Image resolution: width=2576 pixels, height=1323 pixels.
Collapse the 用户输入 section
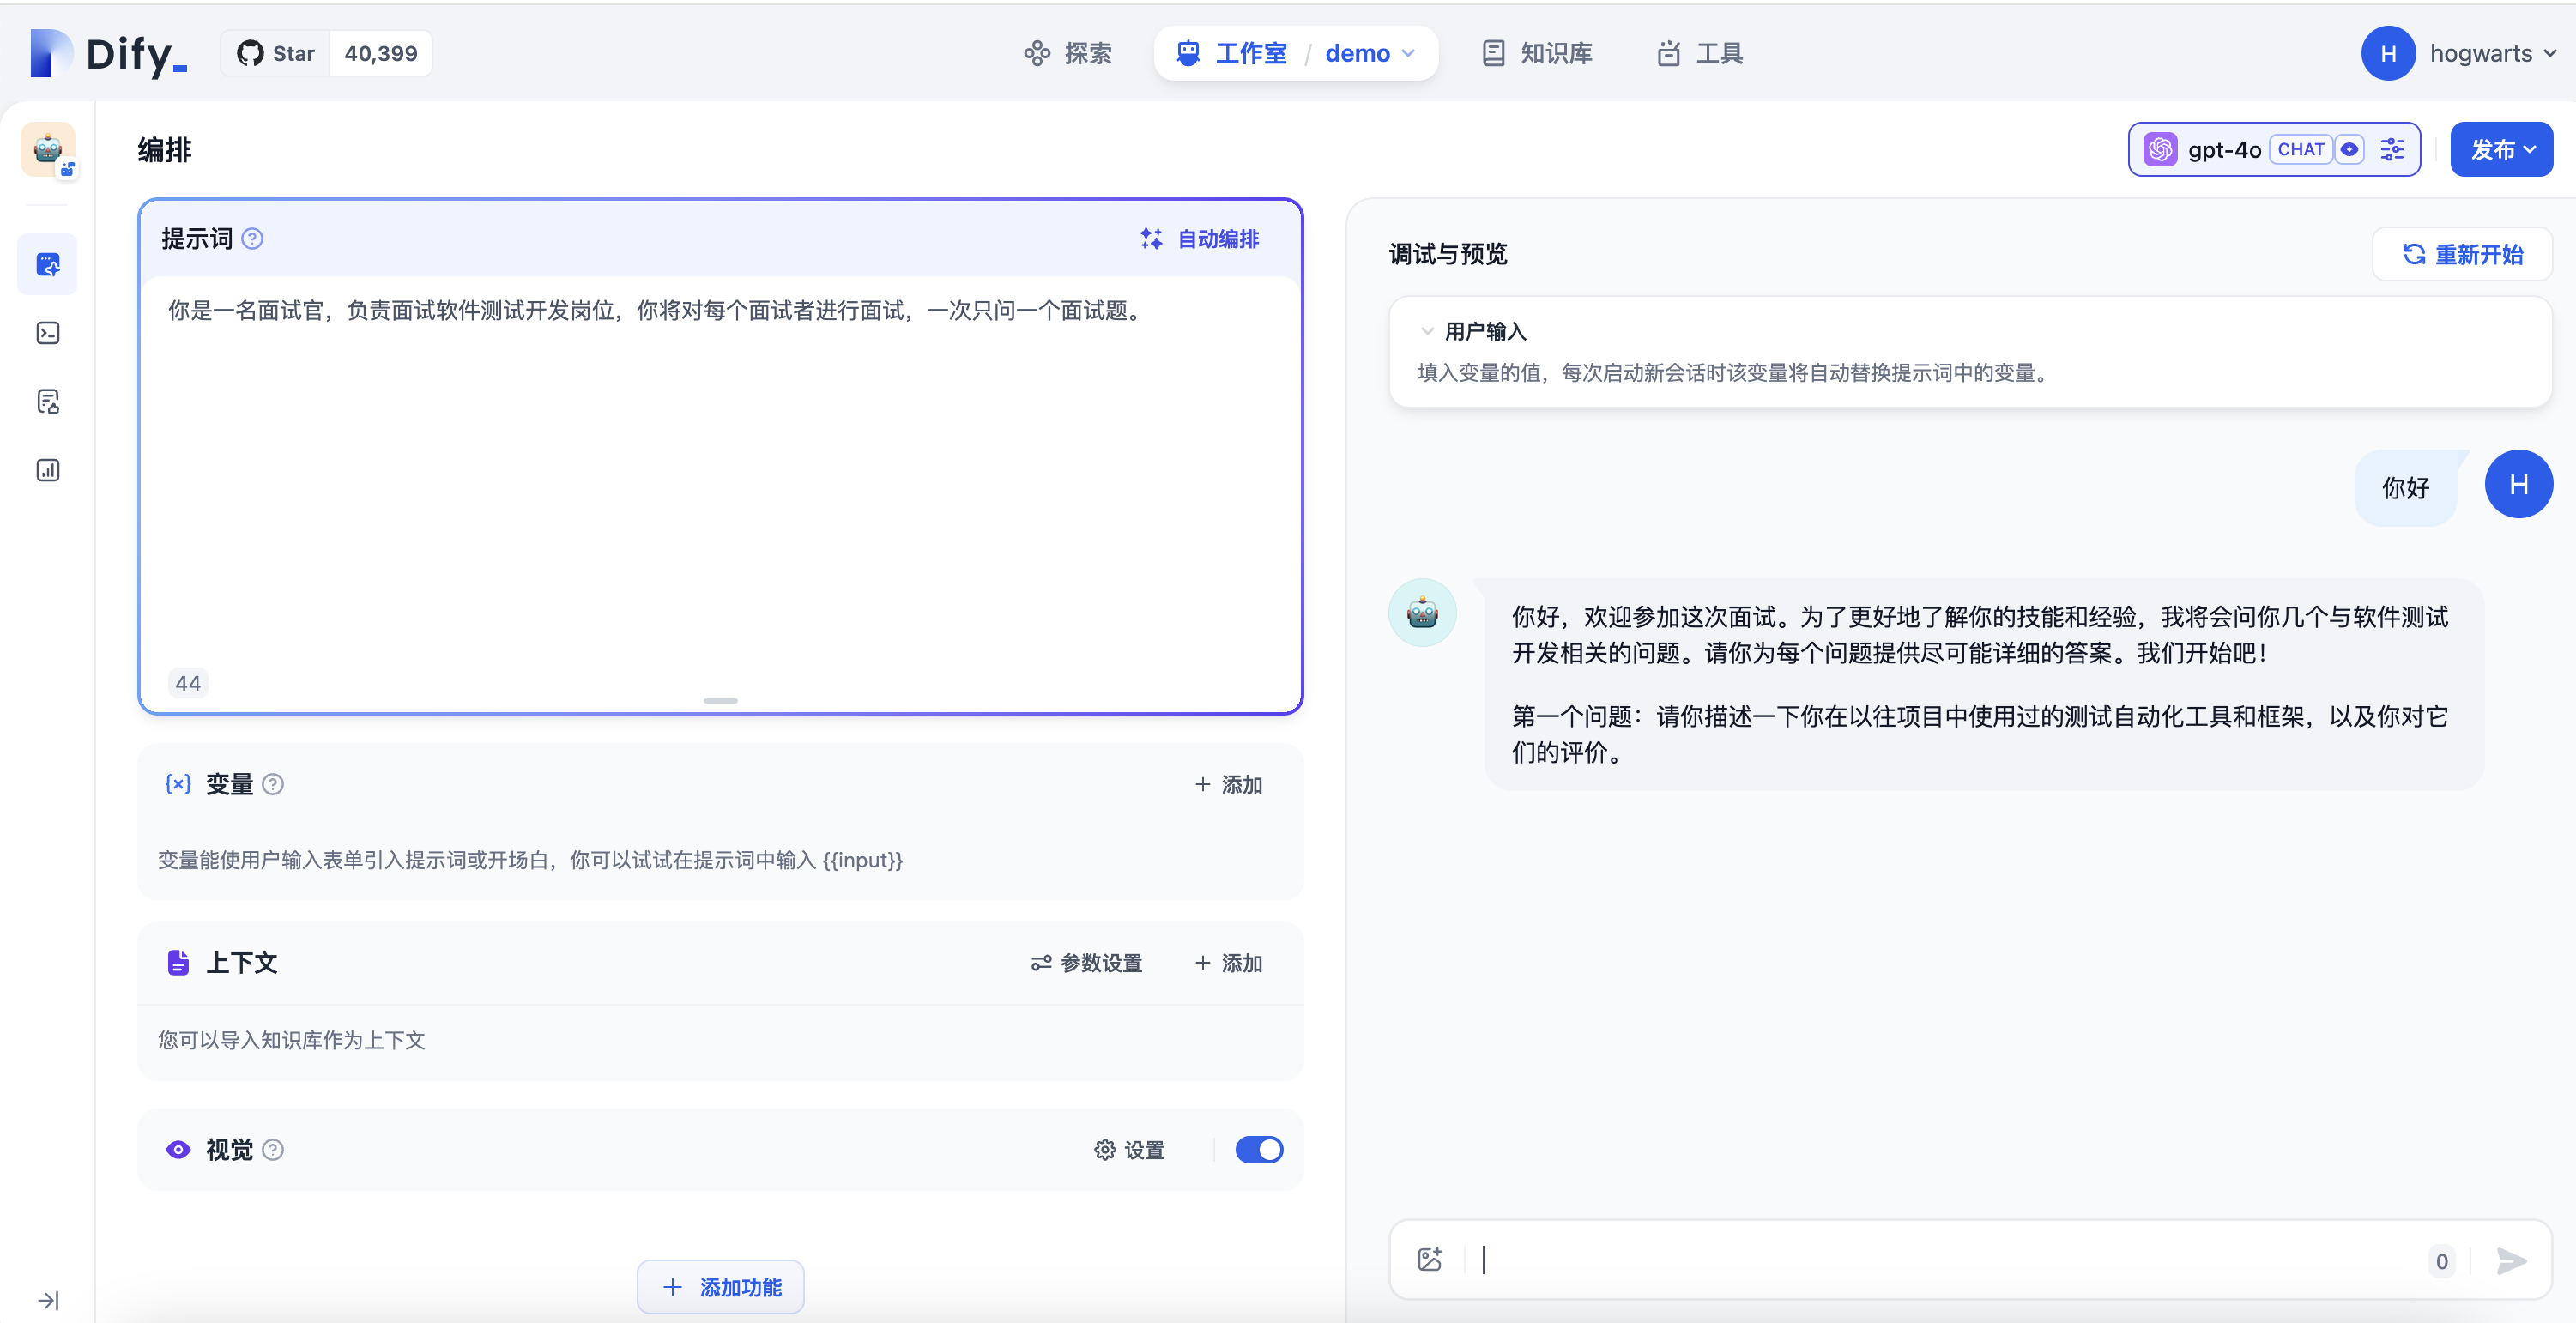tap(1426, 331)
